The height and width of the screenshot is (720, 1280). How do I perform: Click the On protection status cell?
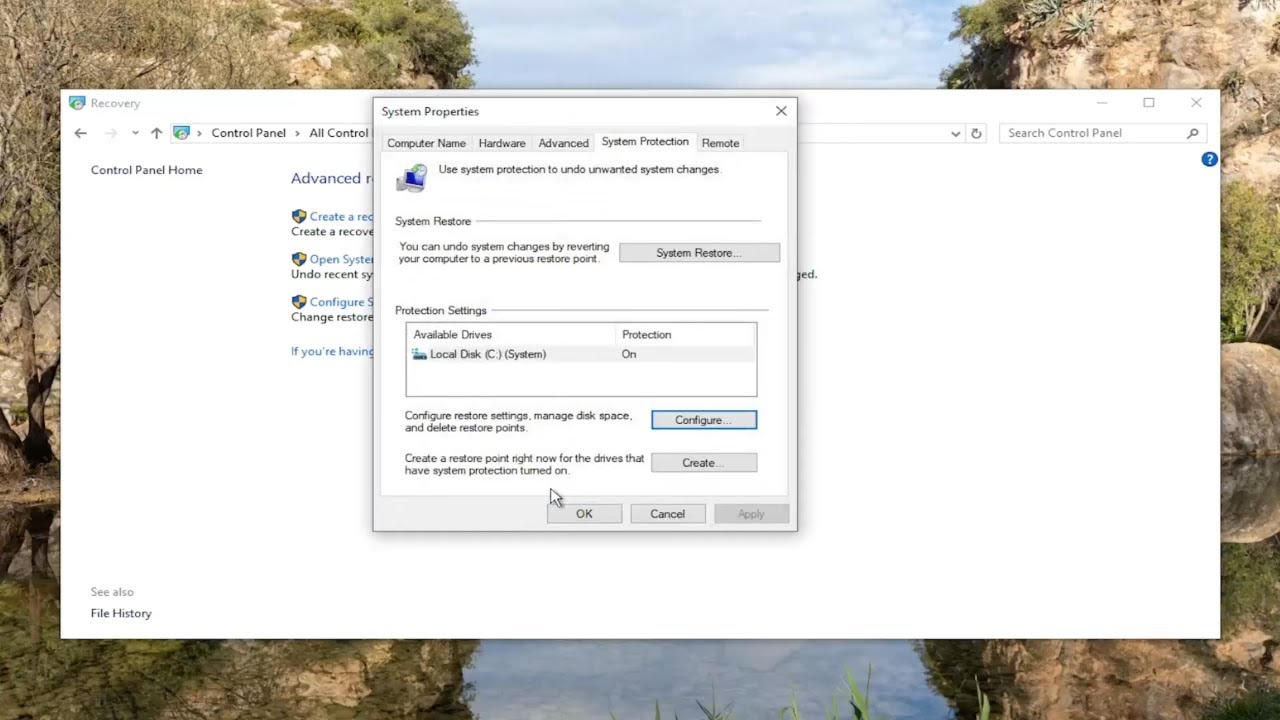click(x=629, y=354)
